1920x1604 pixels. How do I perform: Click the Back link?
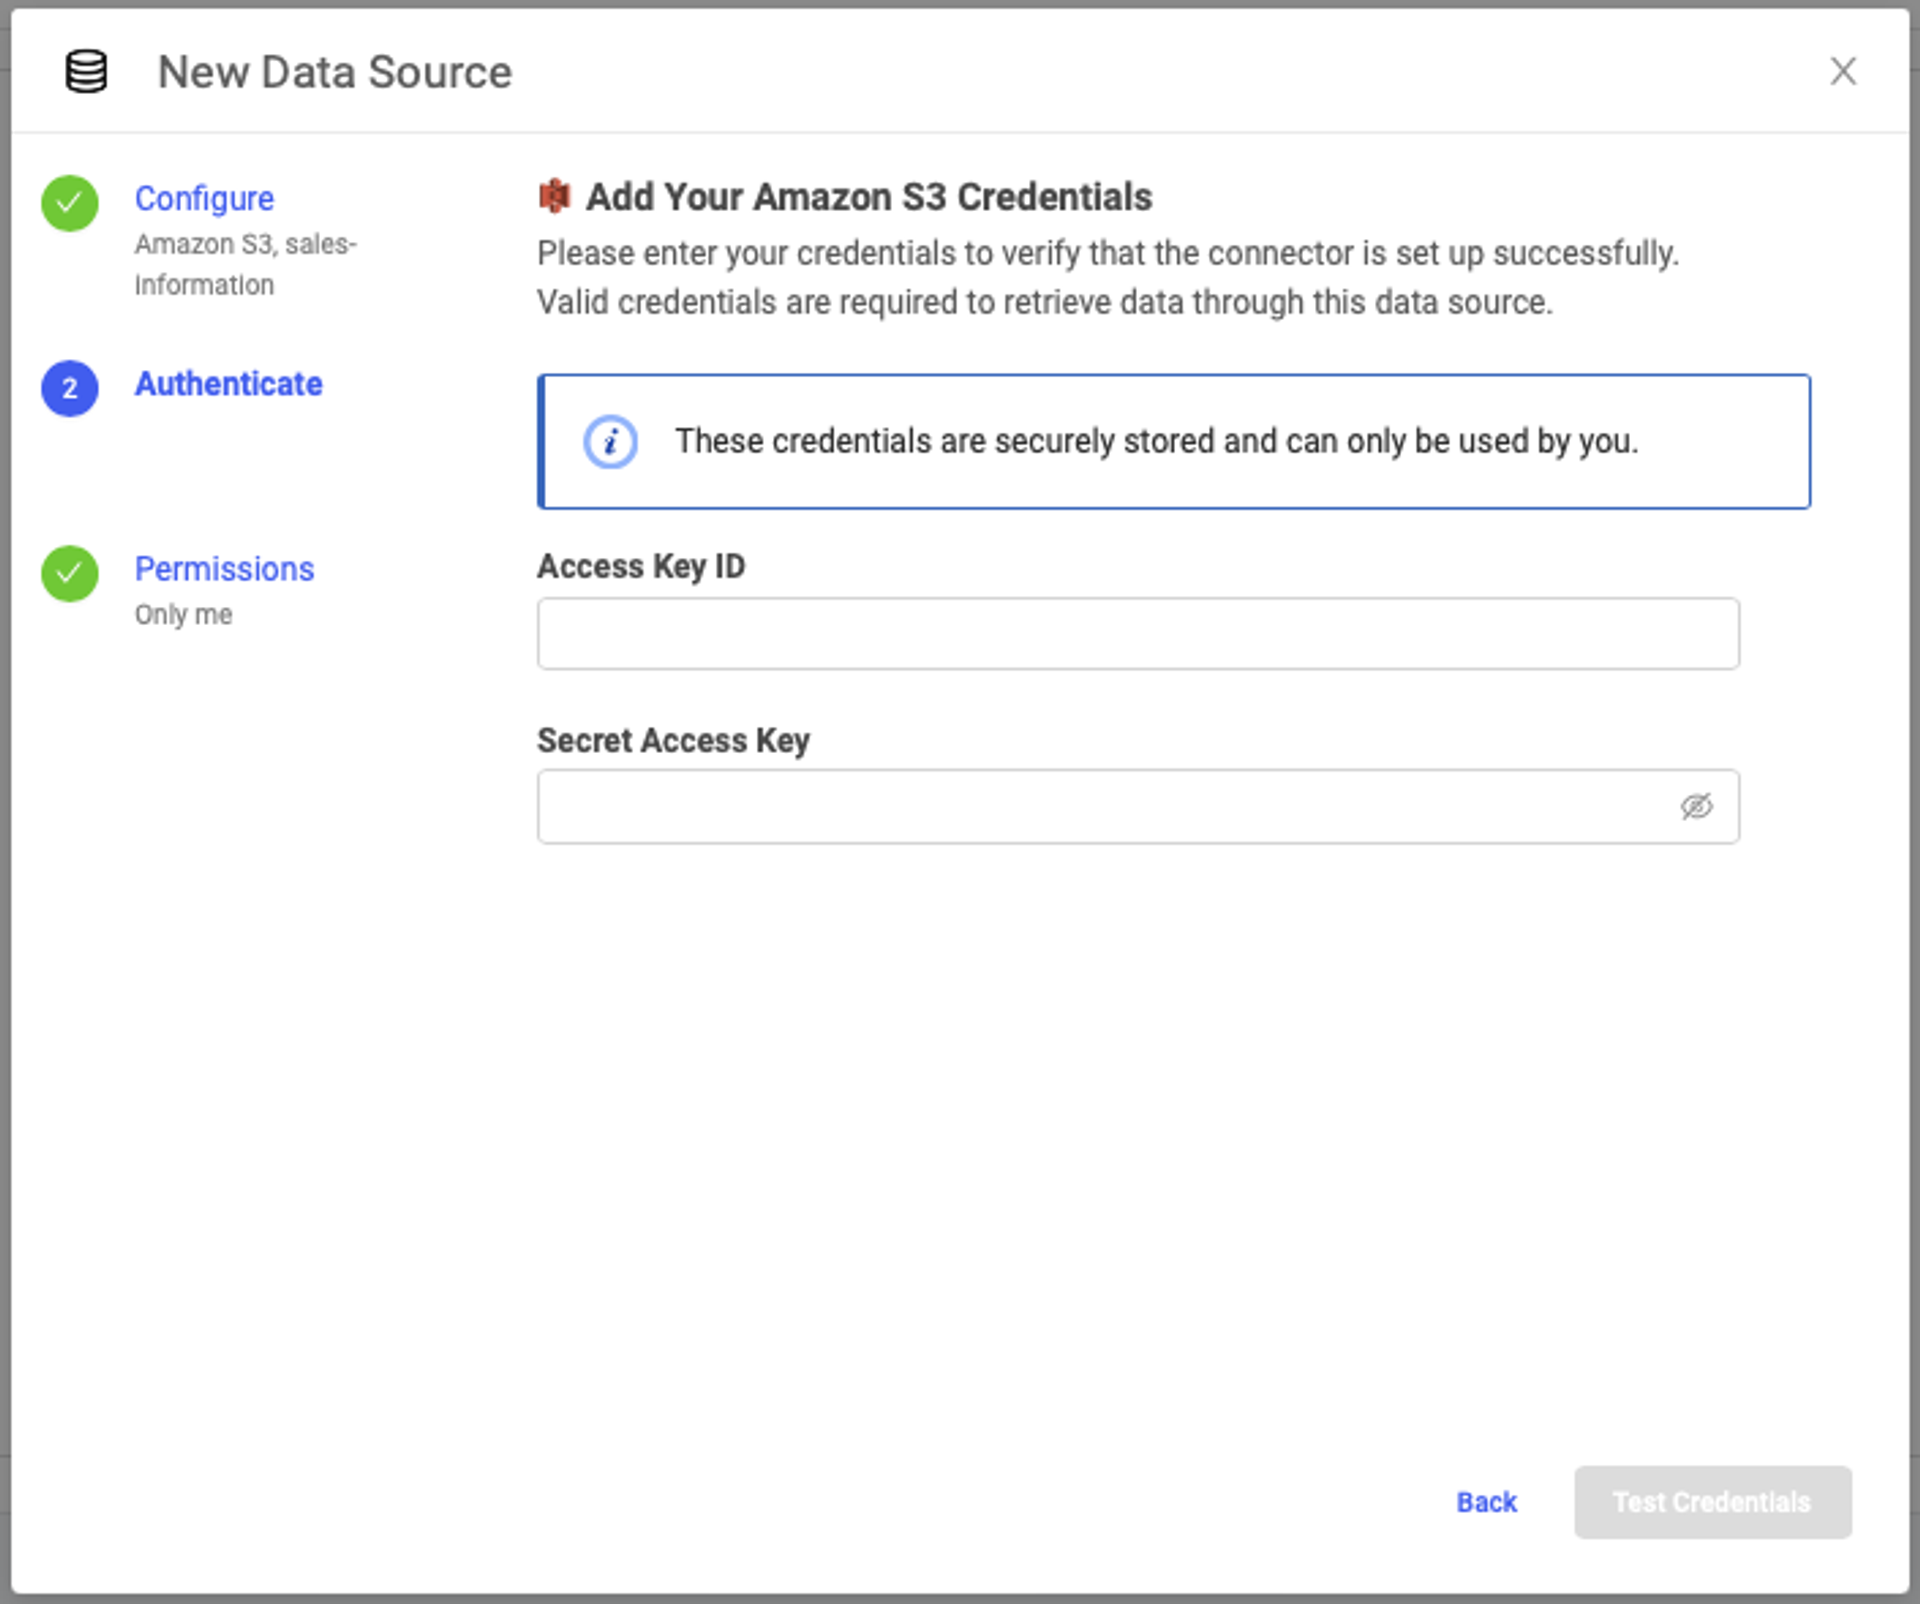coord(1486,1502)
